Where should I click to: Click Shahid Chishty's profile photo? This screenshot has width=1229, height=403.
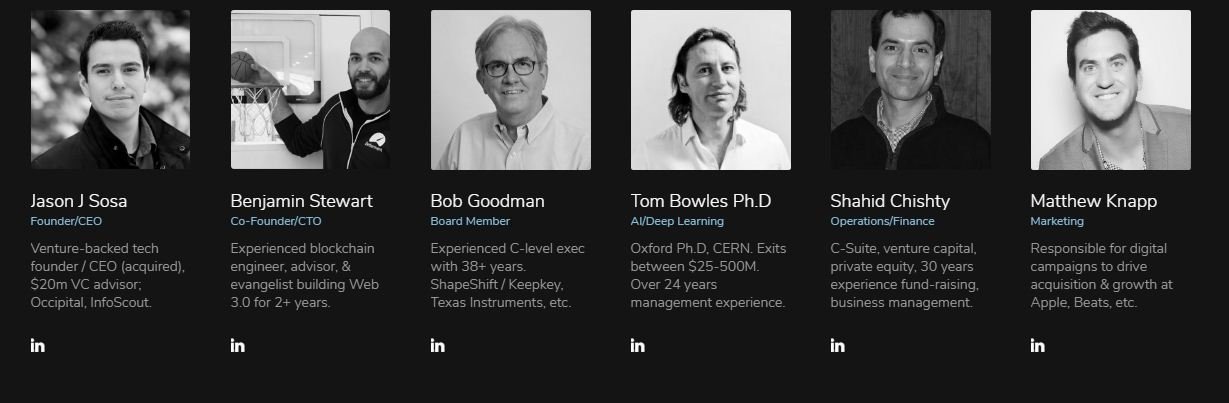point(910,90)
